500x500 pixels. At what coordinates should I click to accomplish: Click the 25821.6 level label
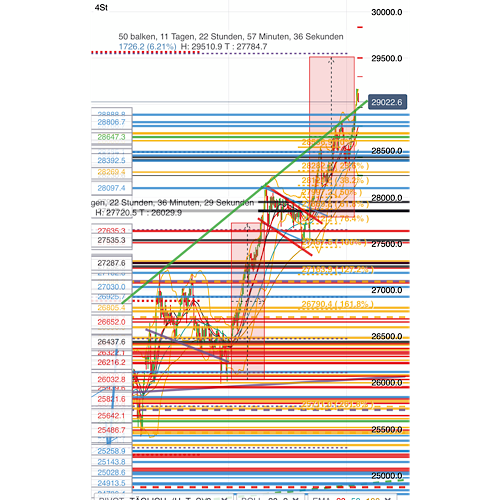pyautogui.click(x=111, y=399)
